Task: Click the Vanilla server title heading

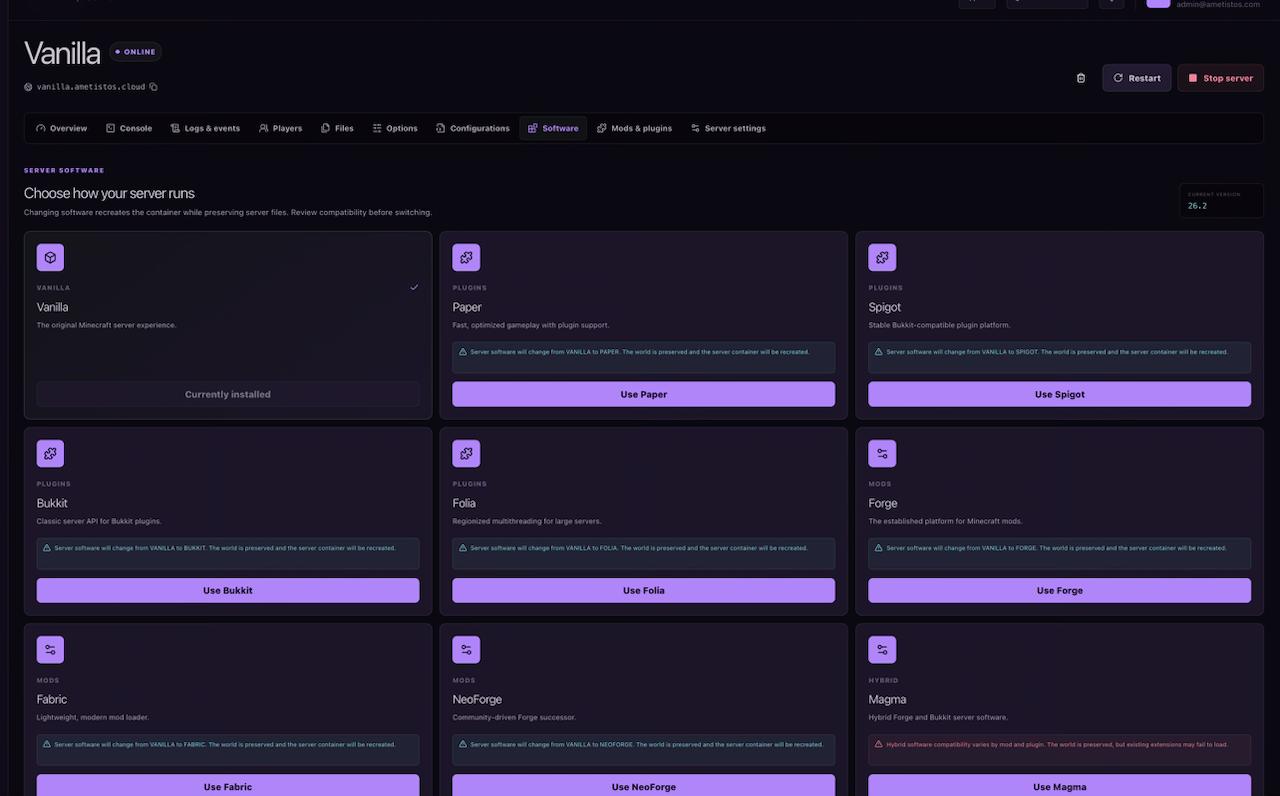Action: (x=62, y=53)
